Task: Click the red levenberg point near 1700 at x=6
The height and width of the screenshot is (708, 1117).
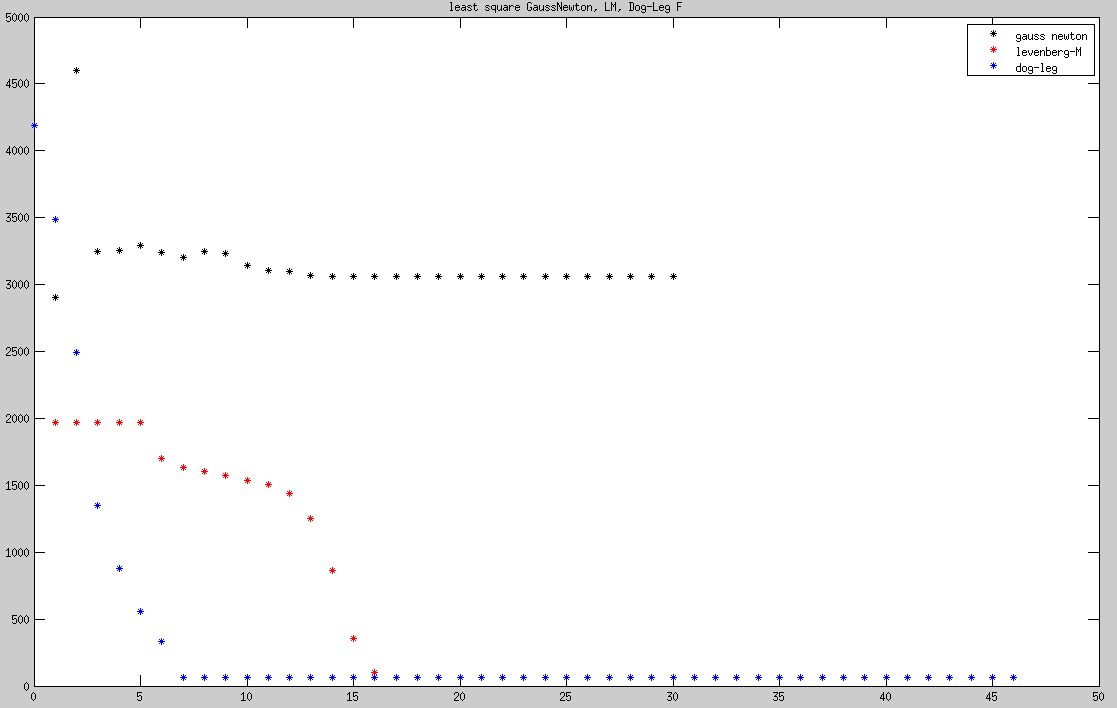Action: [162, 459]
